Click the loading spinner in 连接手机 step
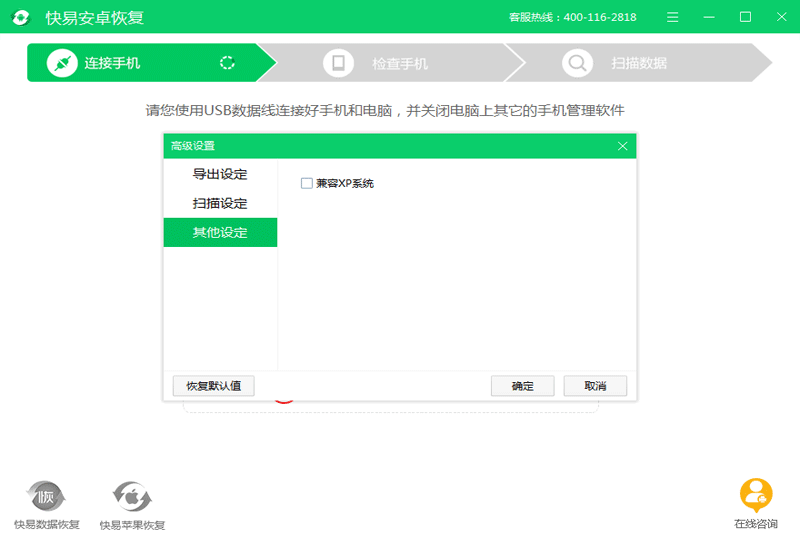The width and height of the screenshot is (800, 533). pyautogui.click(x=227, y=63)
